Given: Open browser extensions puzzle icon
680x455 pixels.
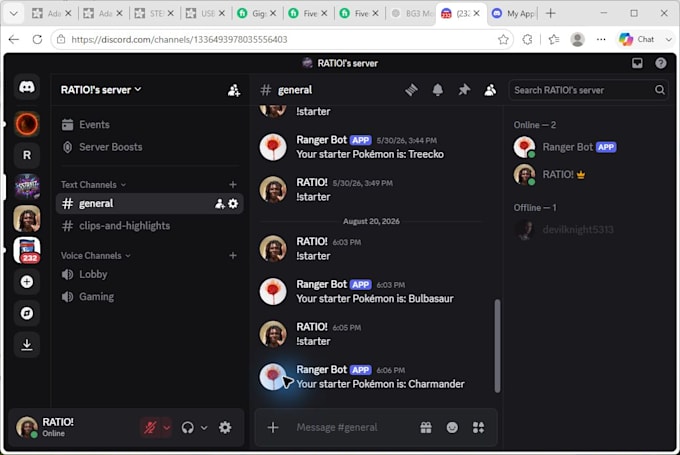Looking at the screenshot, I should [527, 39].
